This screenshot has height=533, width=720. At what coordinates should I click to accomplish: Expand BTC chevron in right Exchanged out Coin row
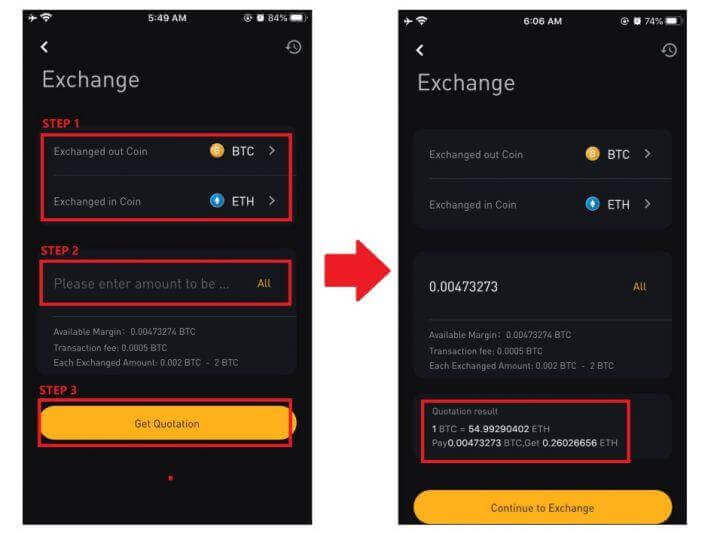point(647,154)
